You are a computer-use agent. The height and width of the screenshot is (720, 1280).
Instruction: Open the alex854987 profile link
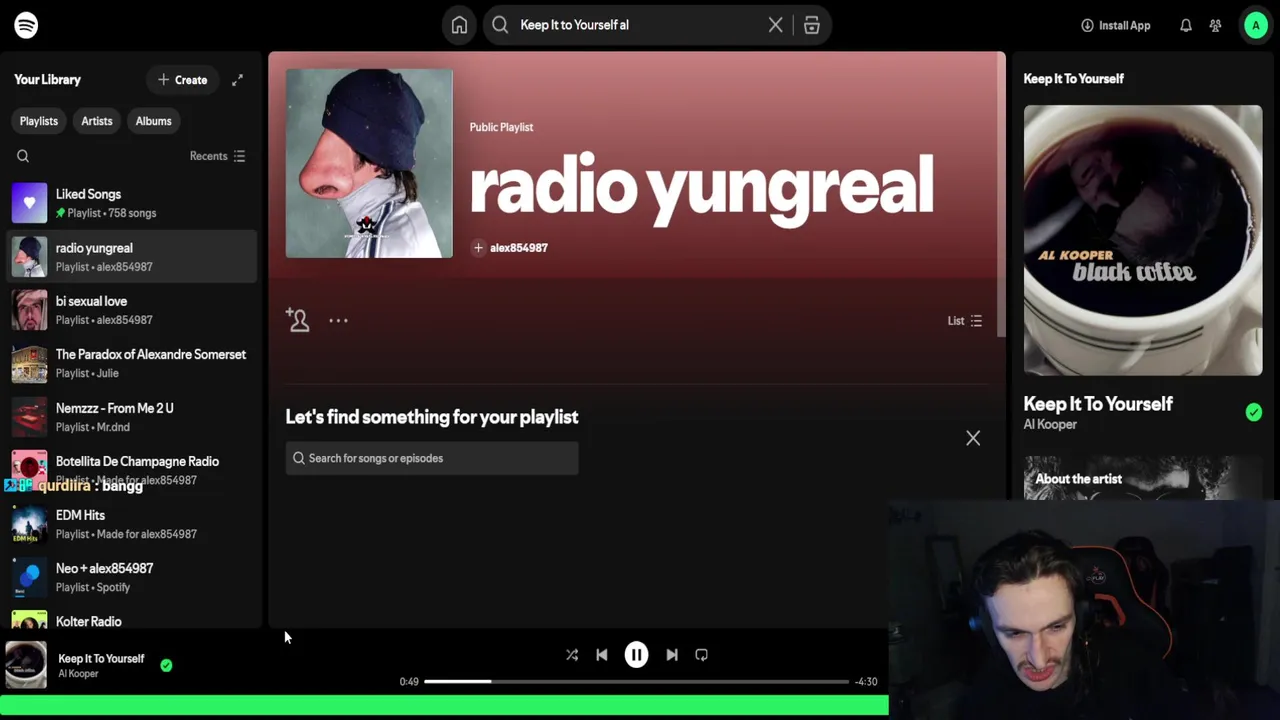coord(518,248)
